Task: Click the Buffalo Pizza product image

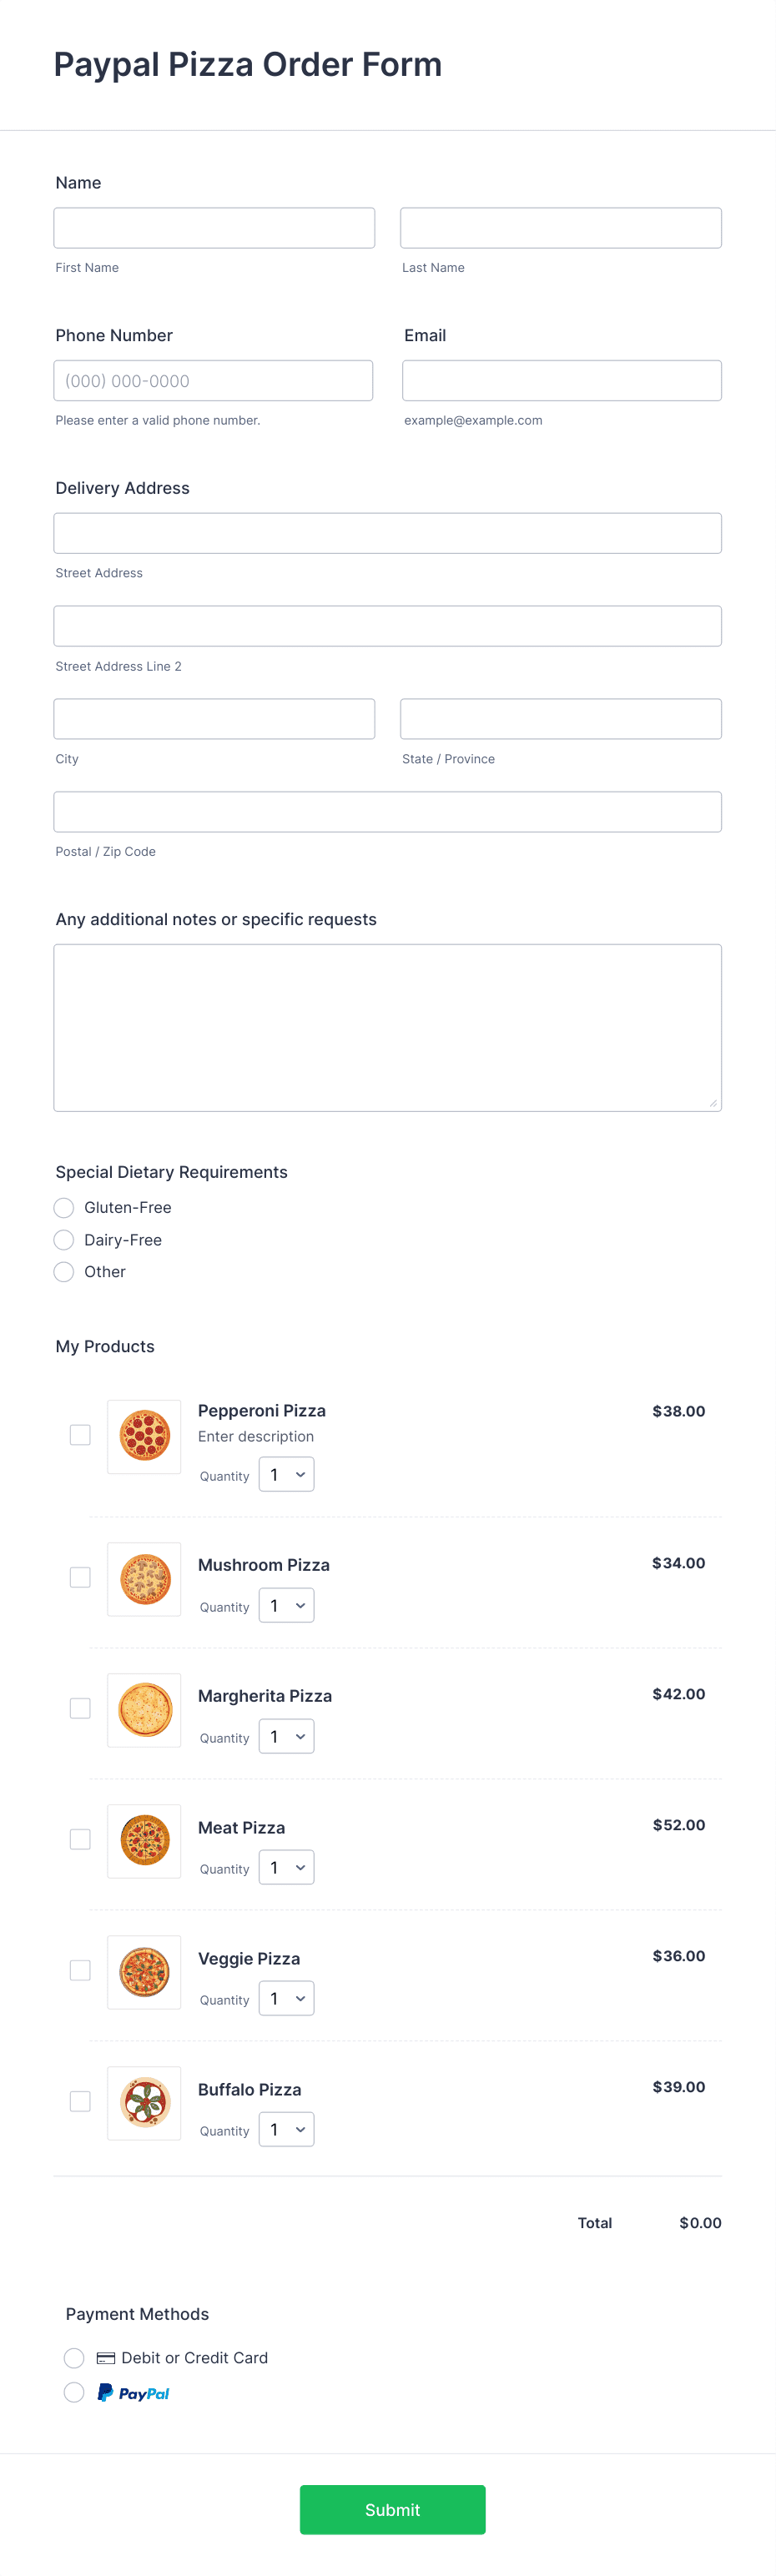Action: tap(144, 2103)
